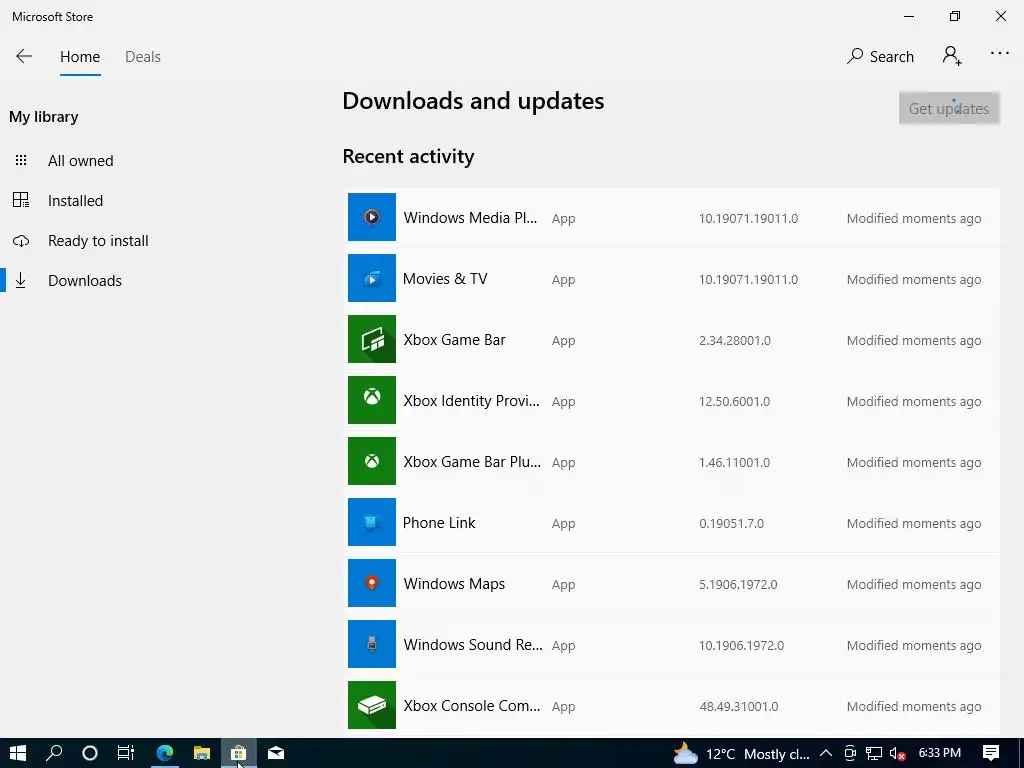
Task: Open the Xbox Game Bar app icon
Action: (372, 339)
